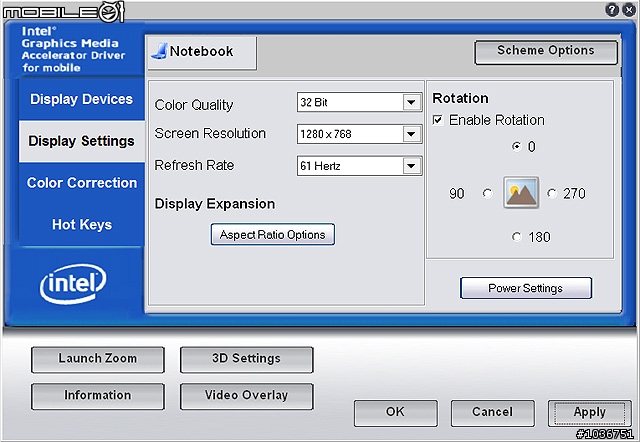Viewport: 640px width, 442px height.
Task: Click the Apply button
Action: 589,413
